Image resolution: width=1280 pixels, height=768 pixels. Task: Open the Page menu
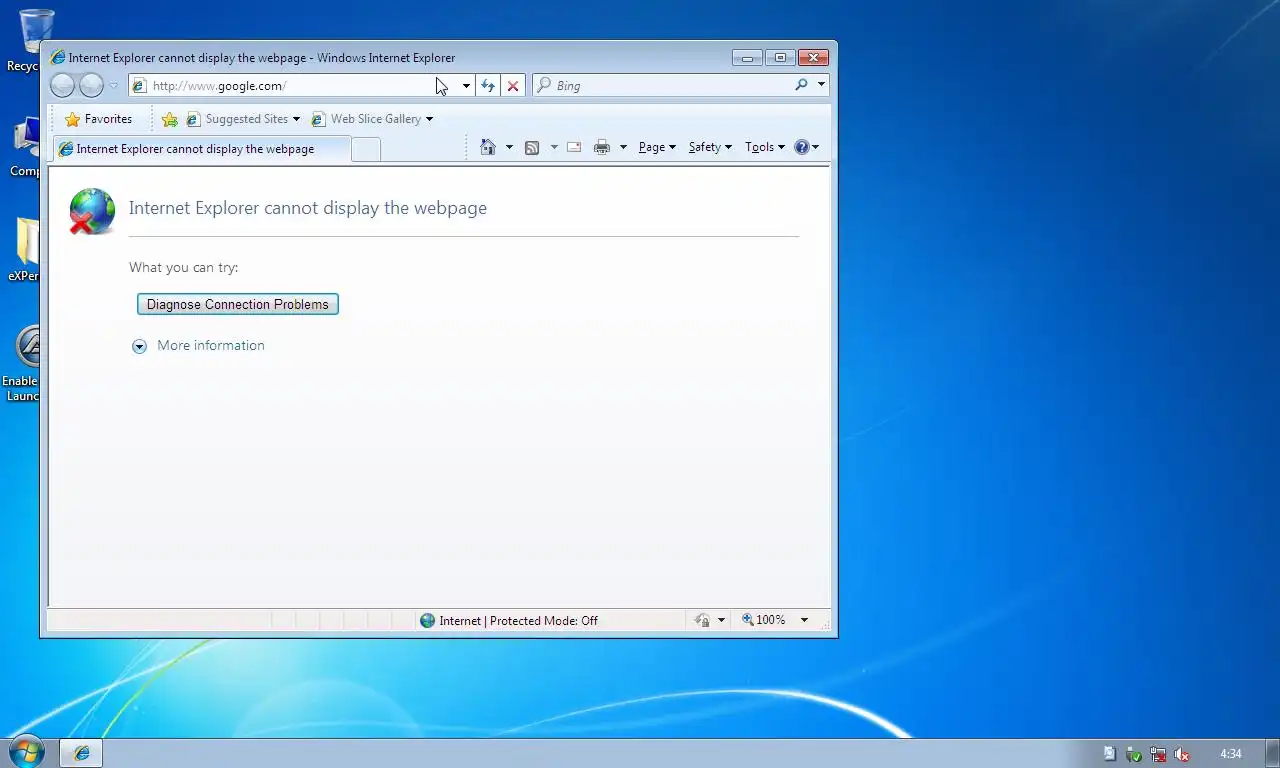(x=657, y=147)
